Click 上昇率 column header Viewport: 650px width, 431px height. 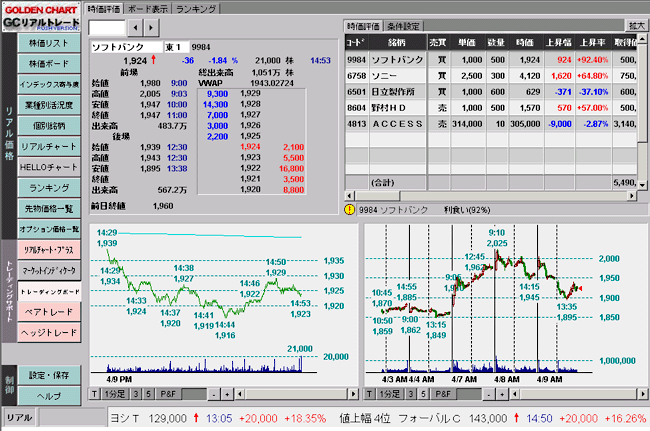point(593,42)
